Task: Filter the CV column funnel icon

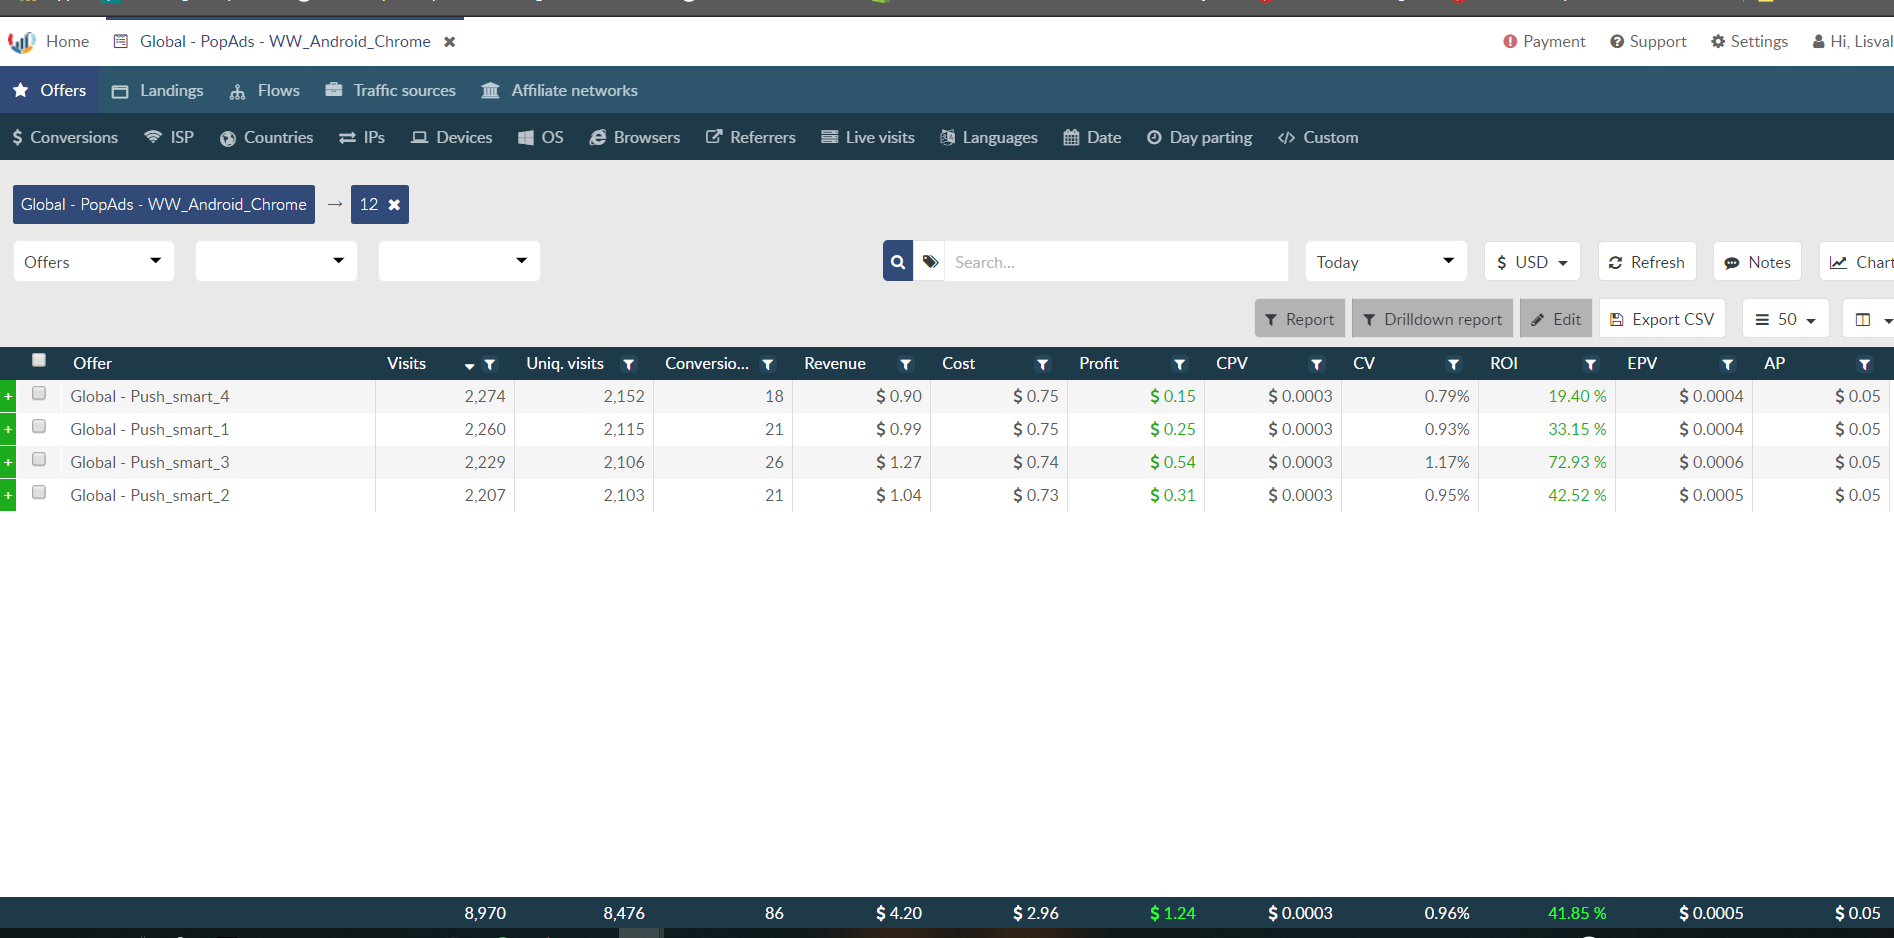Action: tap(1453, 365)
